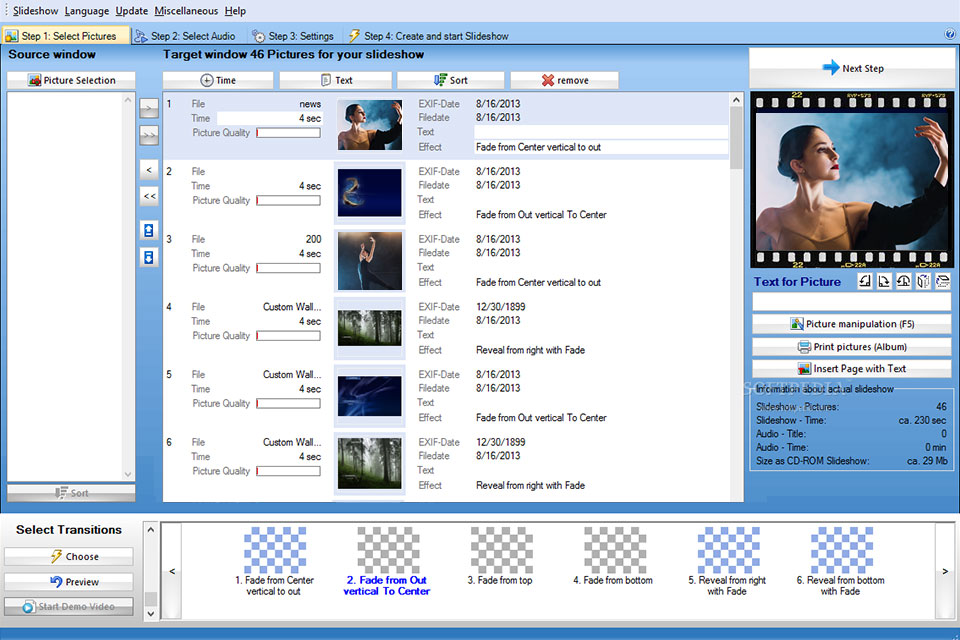Open Update menu

point(131,11)
